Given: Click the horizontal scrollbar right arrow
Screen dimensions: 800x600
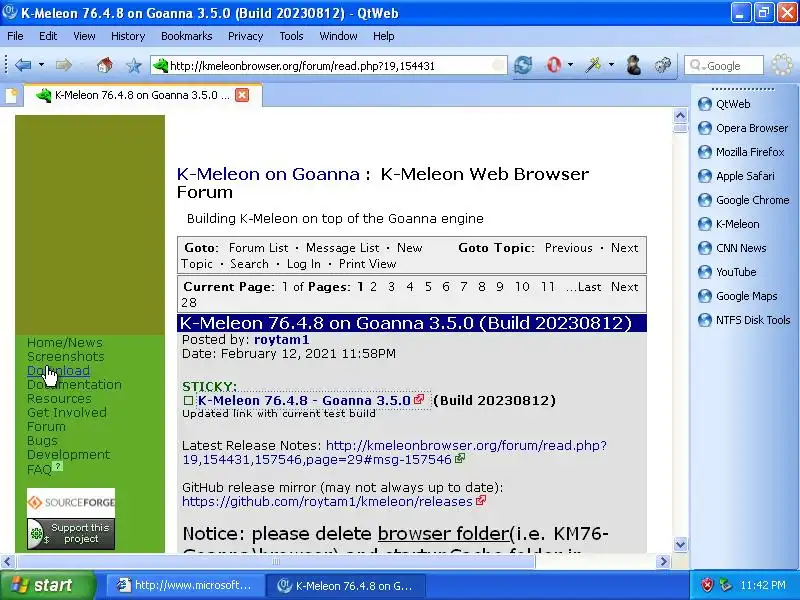Looking at the screenshot, I should coord(663,562).
